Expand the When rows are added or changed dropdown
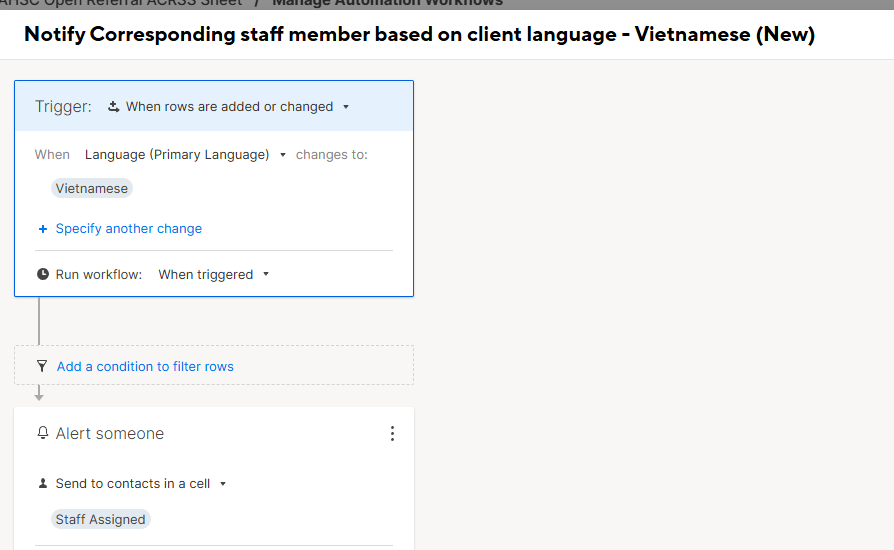Image resolution: width=894 pixels, height=550 pixels. point(229,107)
